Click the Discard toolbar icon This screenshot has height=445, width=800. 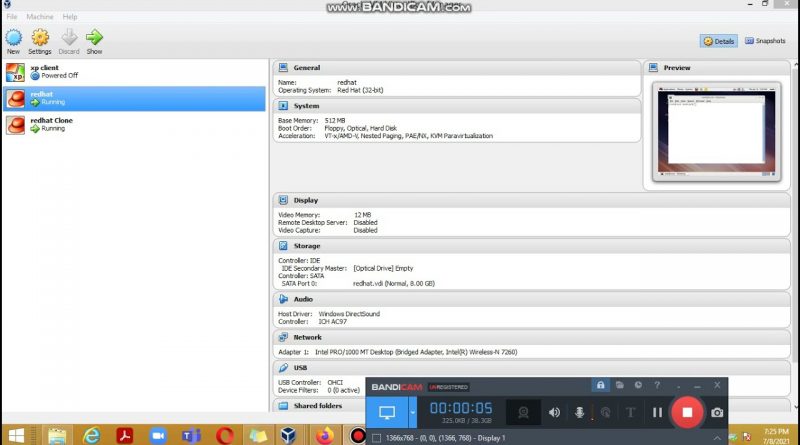(x=69, y=37)
